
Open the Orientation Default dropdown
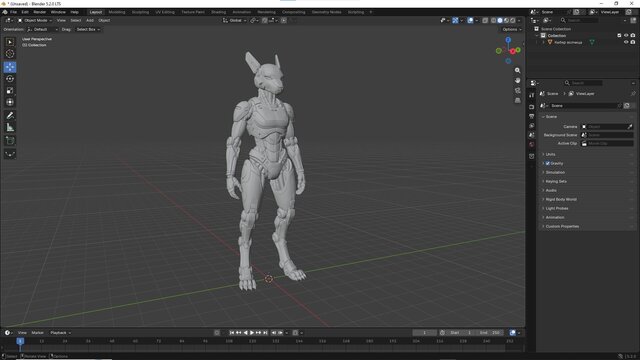coord(43,29)
